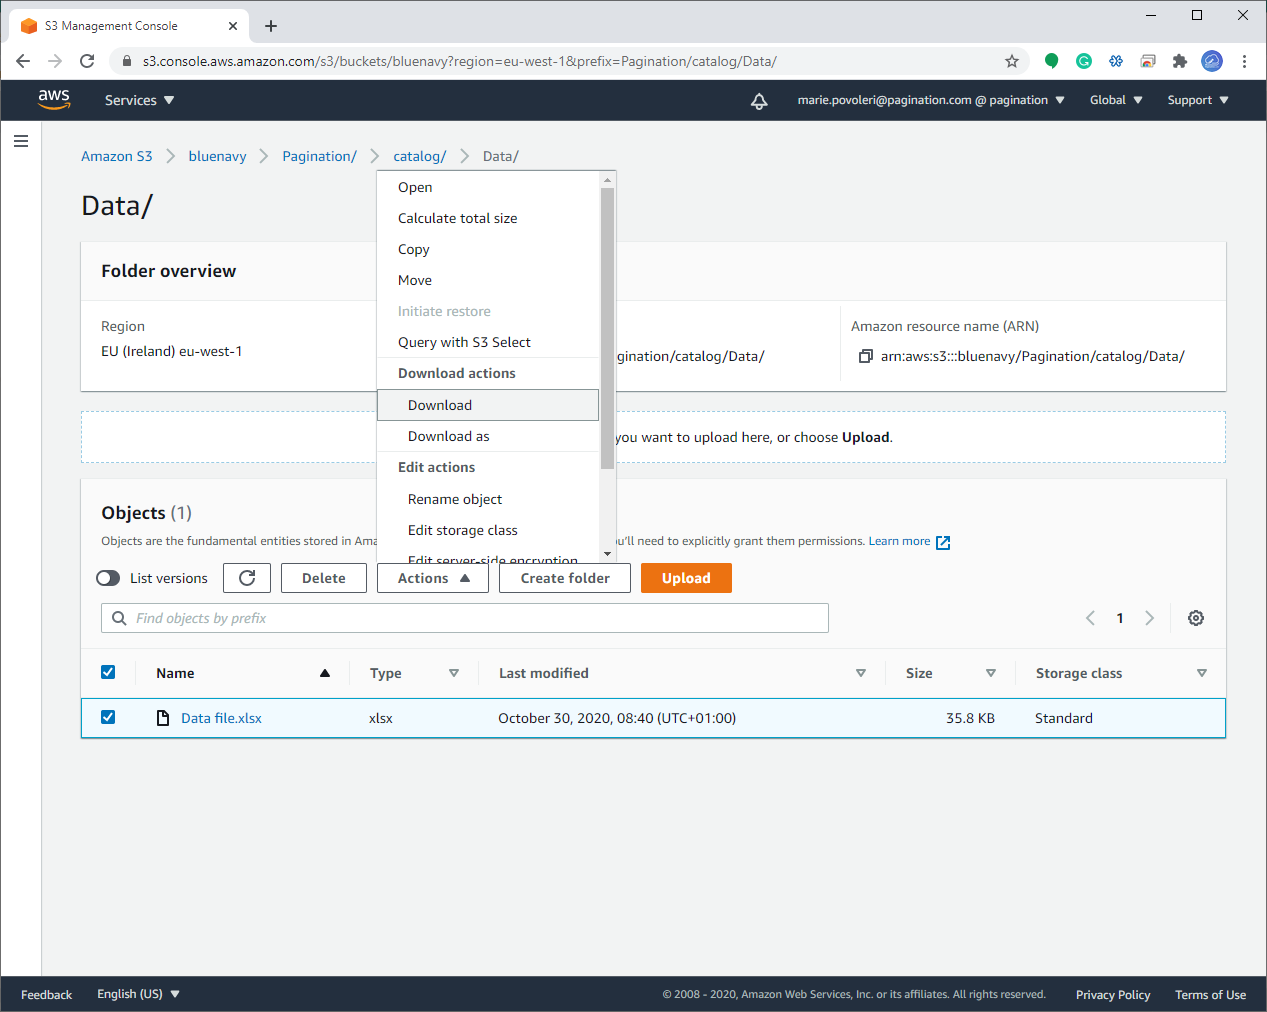Open the table preferences gear icon
The image size is (1267, 1012).
click(1196, 618)
